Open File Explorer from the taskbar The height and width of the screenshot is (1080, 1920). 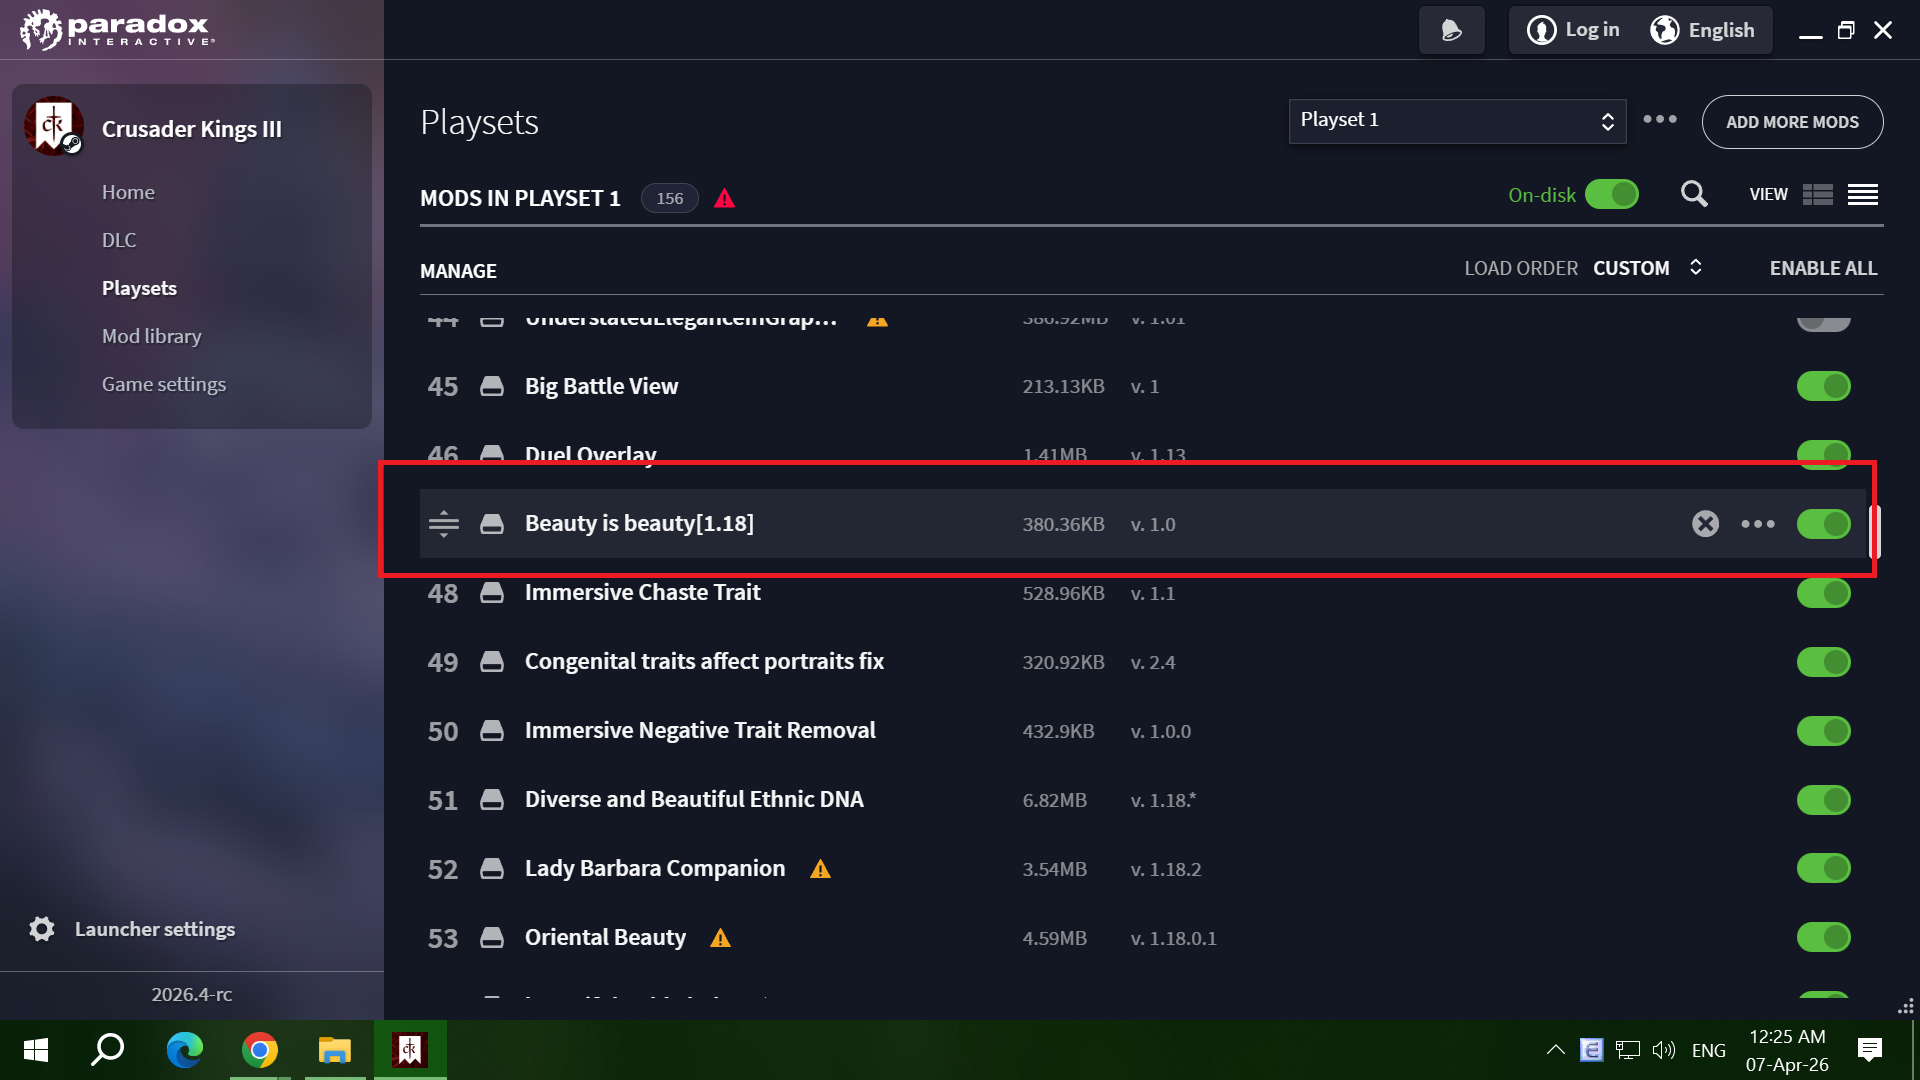coord(335,1050)
